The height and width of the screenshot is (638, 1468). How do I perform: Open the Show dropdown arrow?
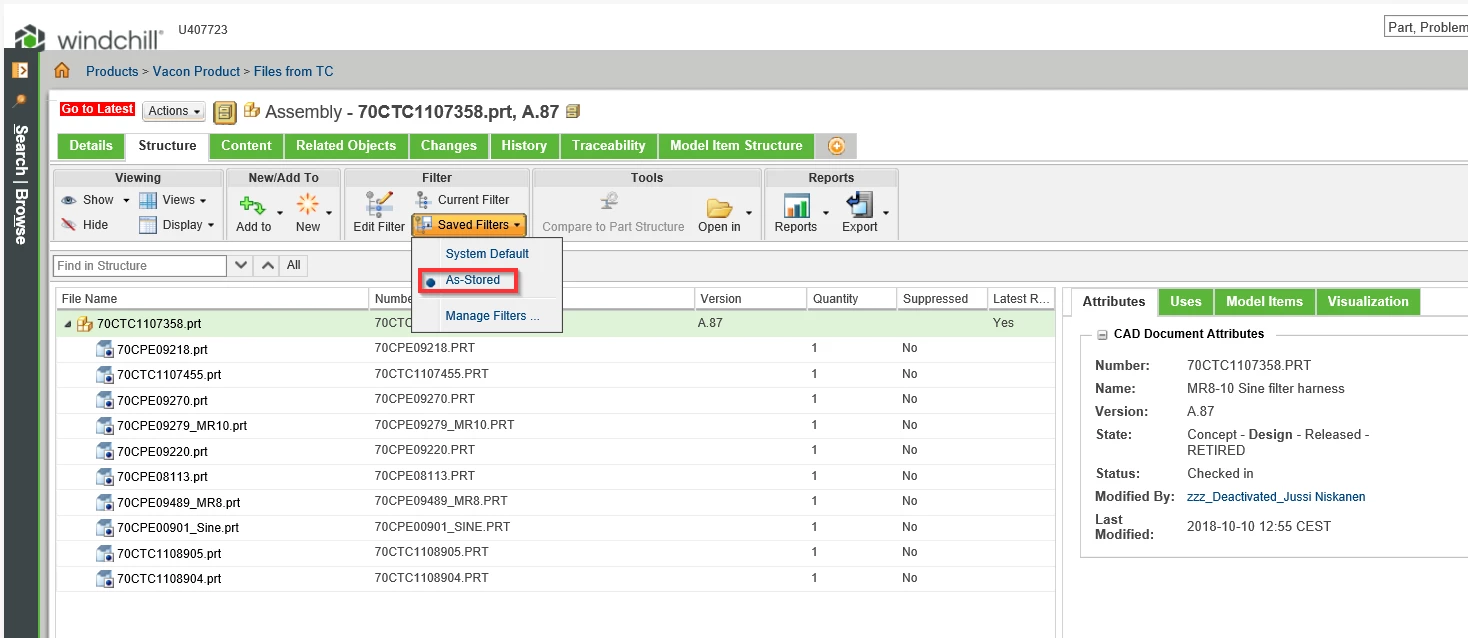126,200
